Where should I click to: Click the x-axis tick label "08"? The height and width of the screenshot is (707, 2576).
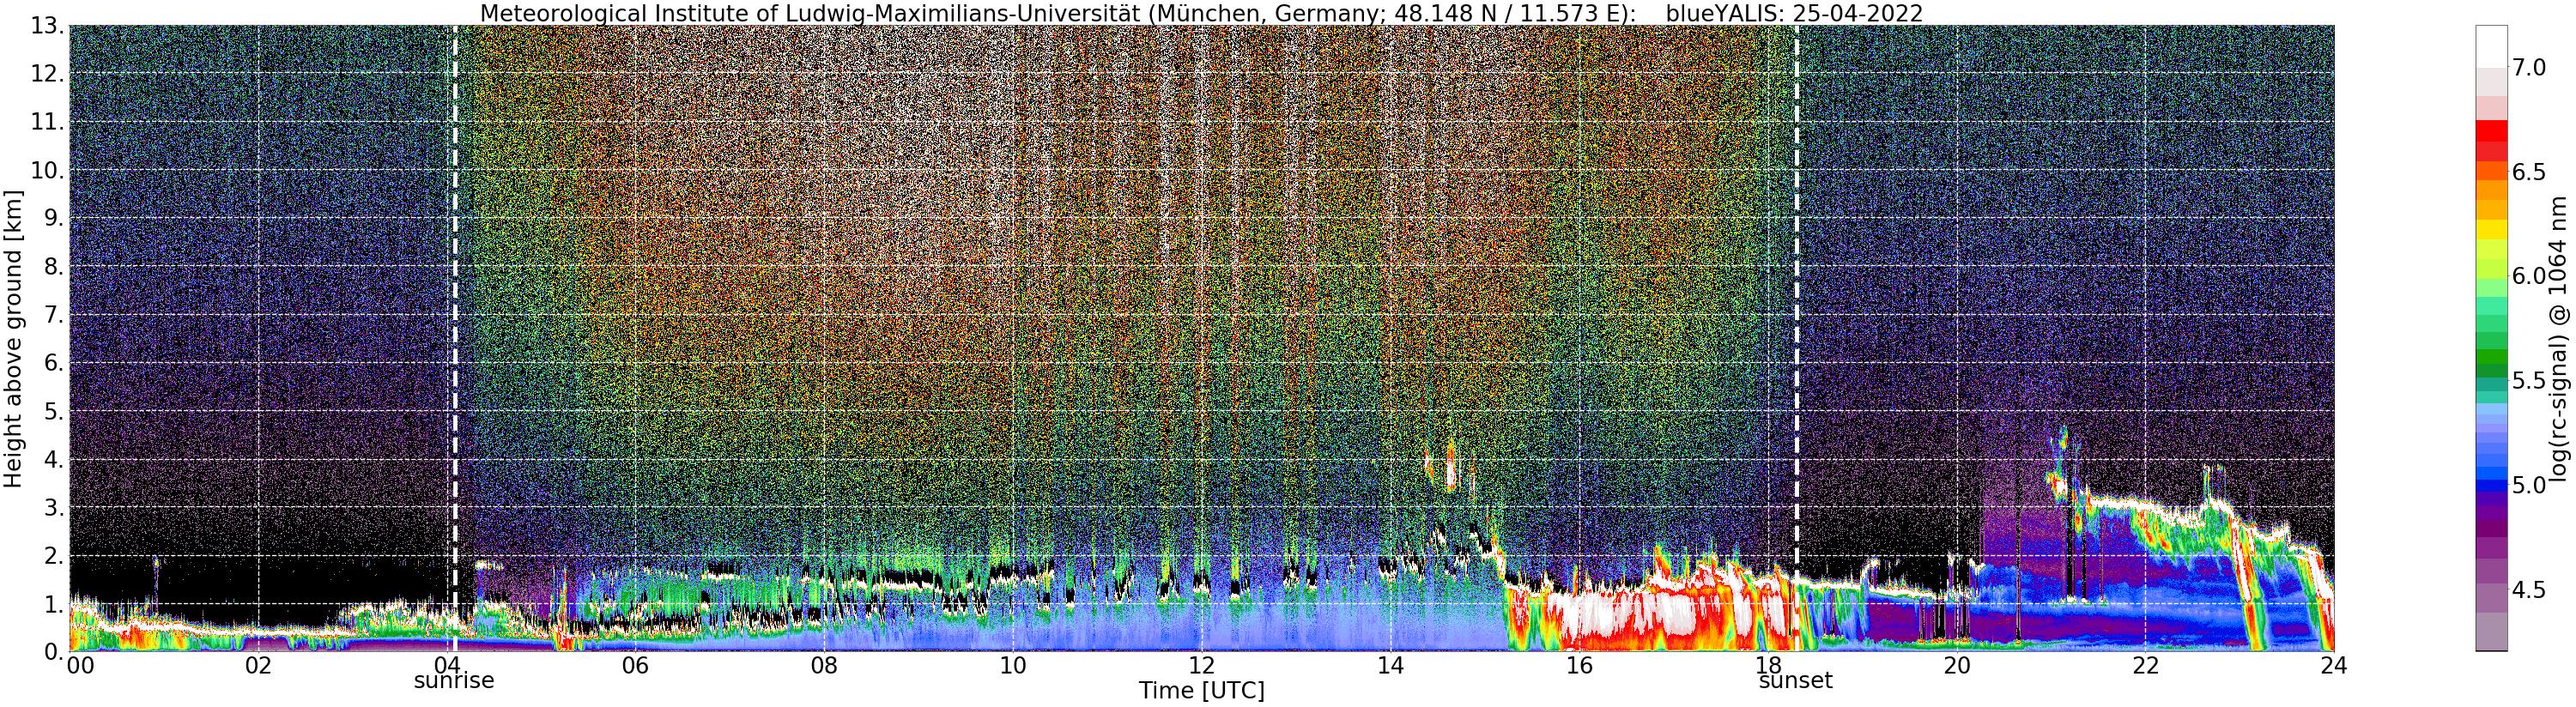point(824,666)
